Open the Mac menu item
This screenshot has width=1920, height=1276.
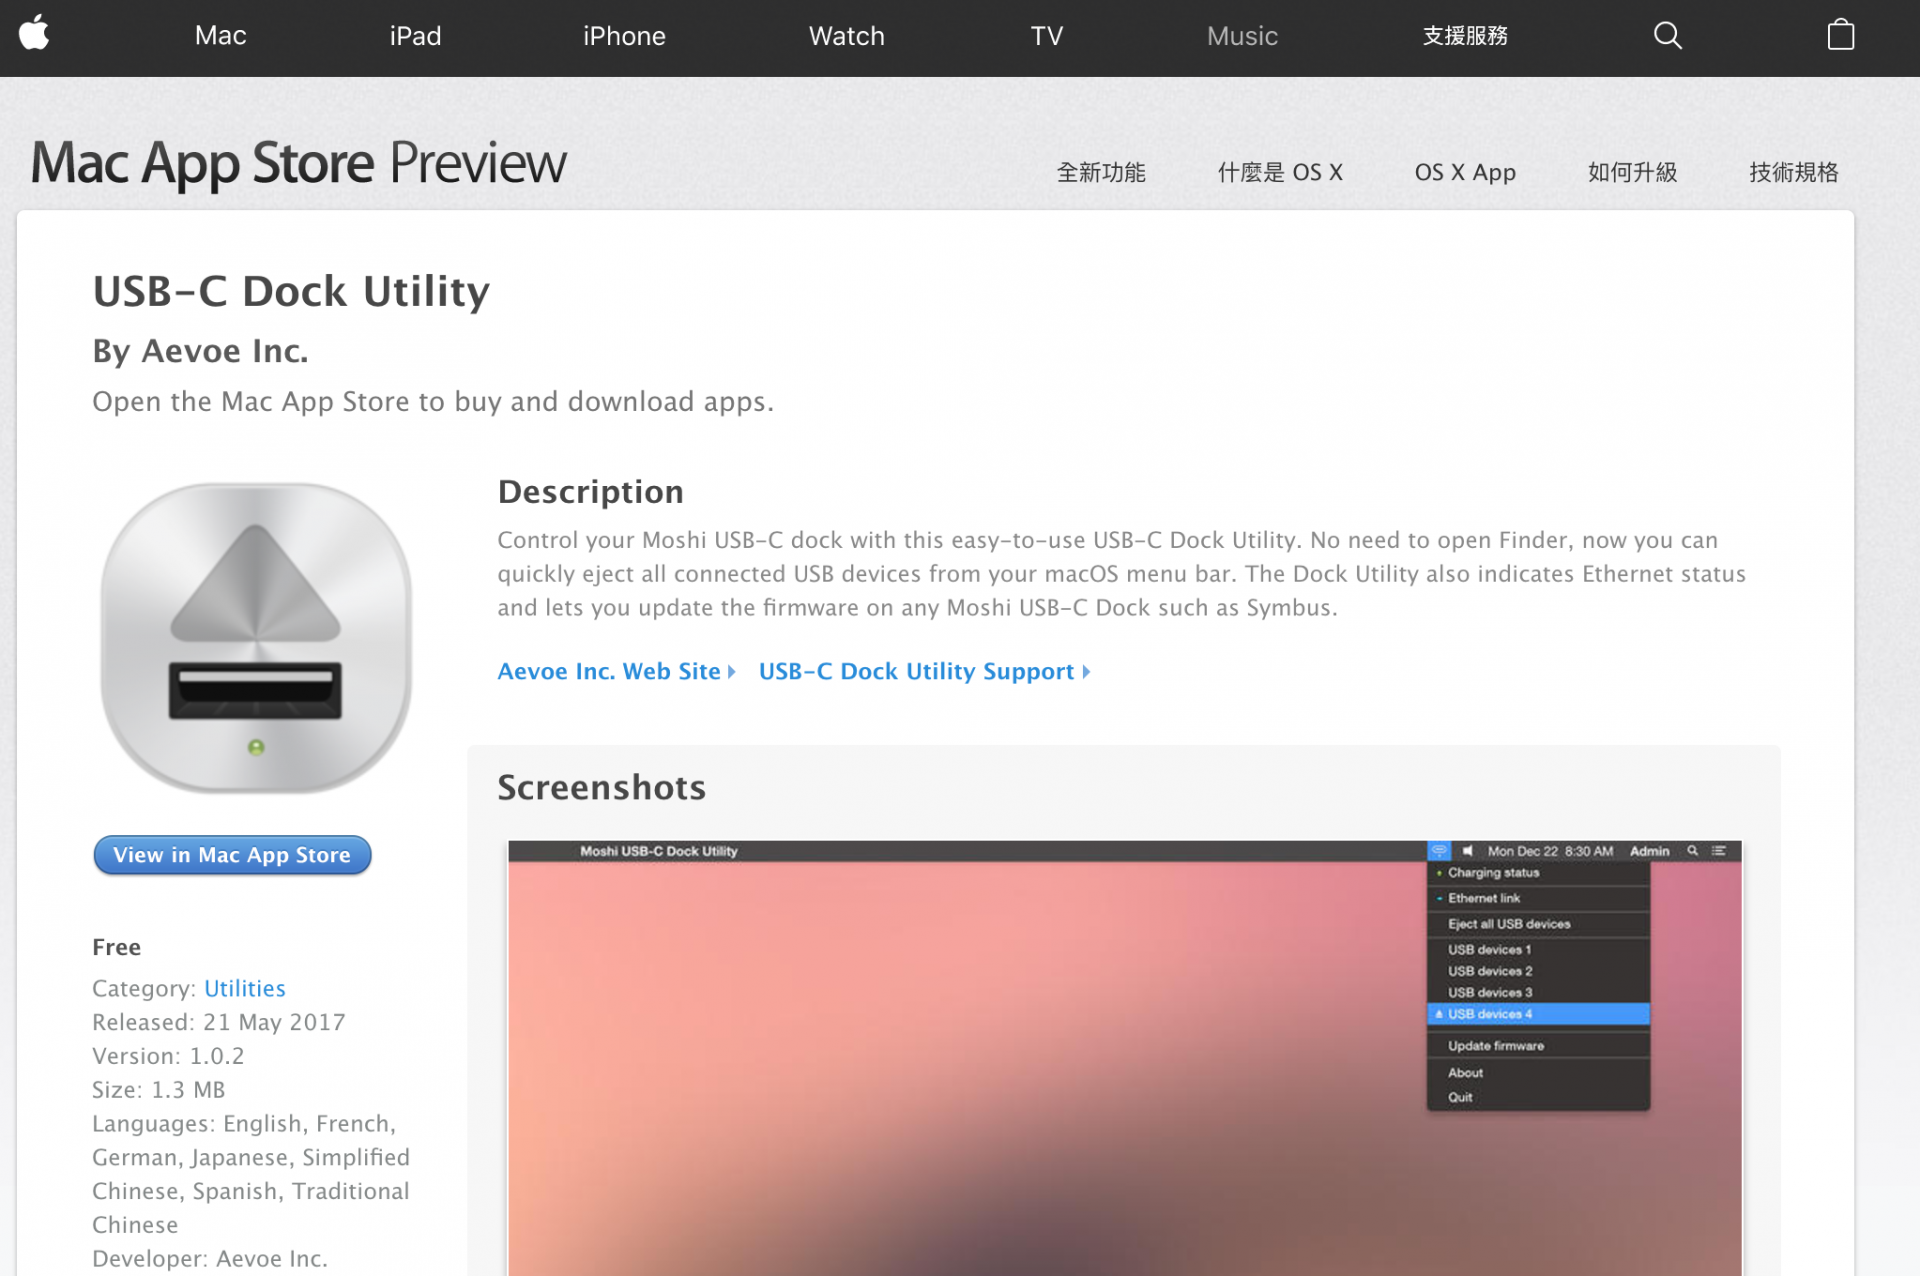[220, 36]
